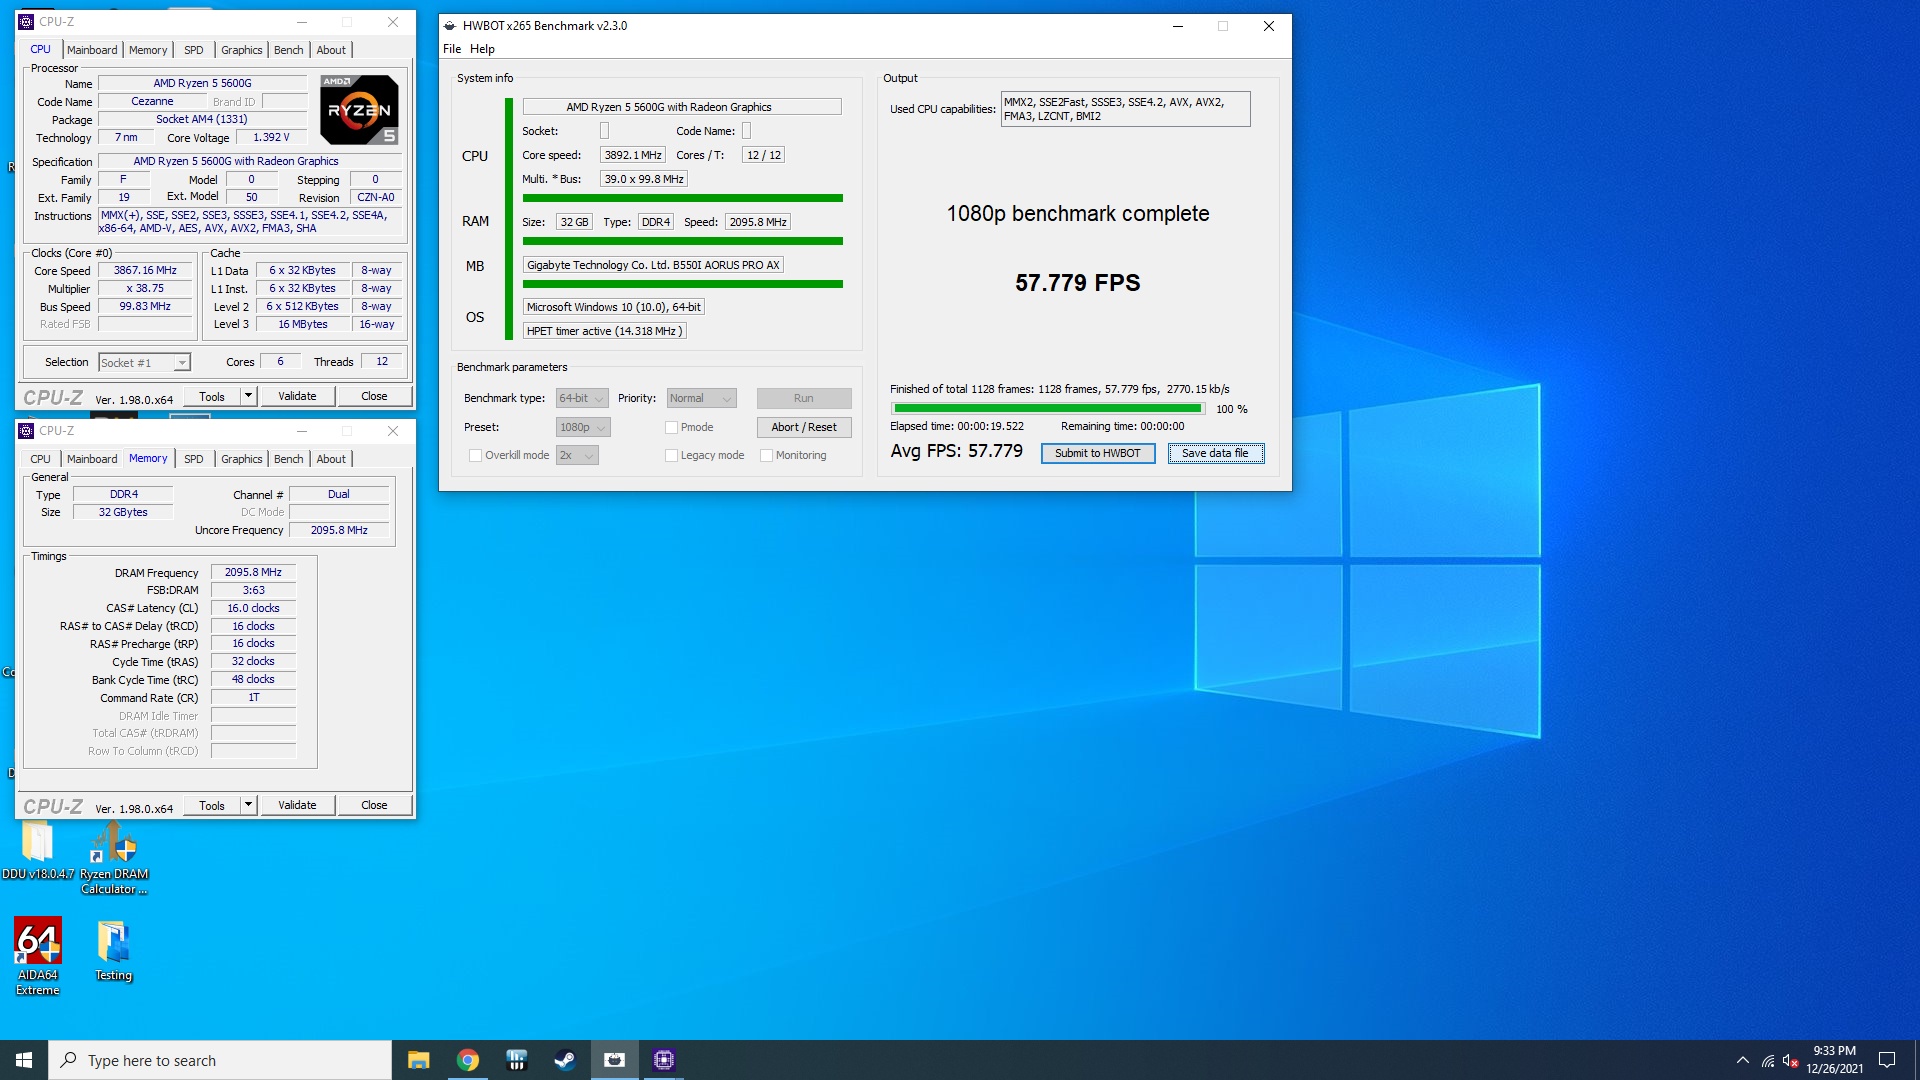Switch to Memory tab in top CPU-Z
This screenshot has height=1080, width=1920.
pos(148,50)
